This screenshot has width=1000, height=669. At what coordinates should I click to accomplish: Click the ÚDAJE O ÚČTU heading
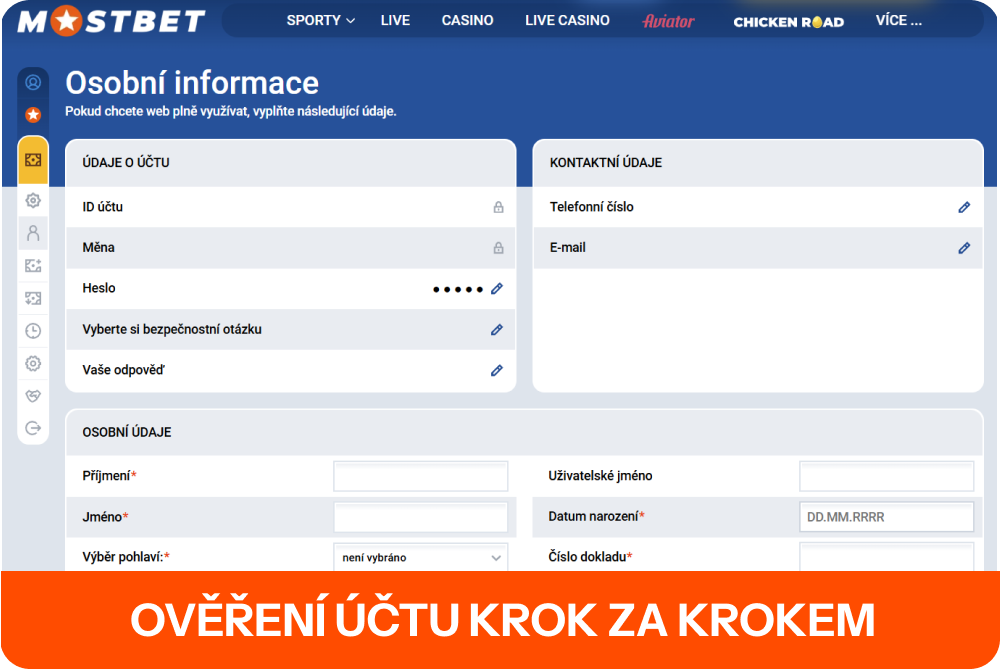tap(126, 163)
